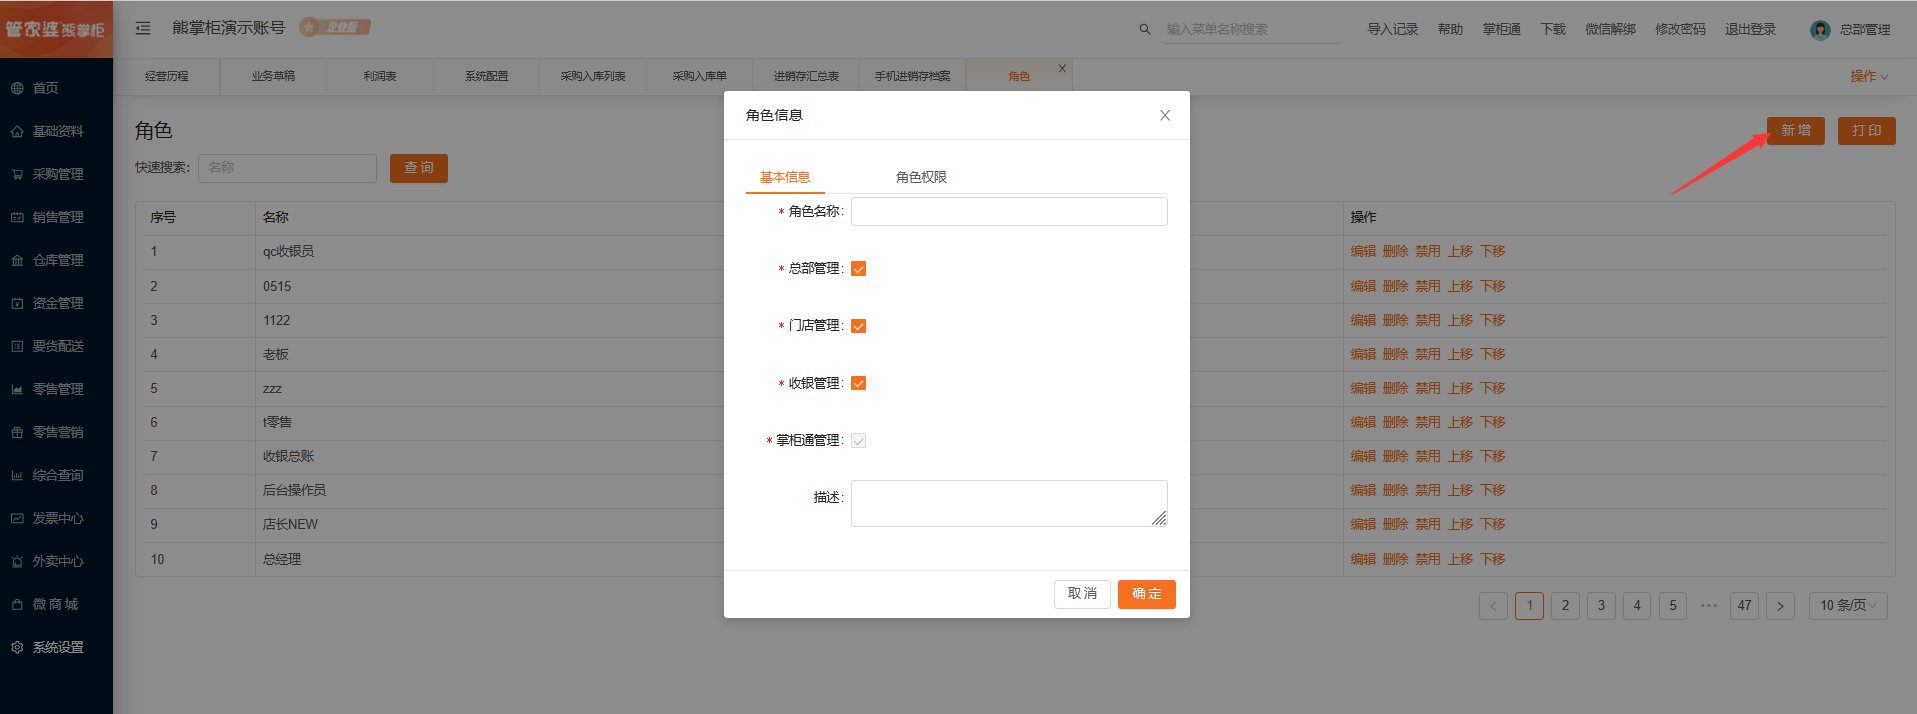Click 下载 in header
Viewport: 1917px width, 714px height.
coord(1553,29)
